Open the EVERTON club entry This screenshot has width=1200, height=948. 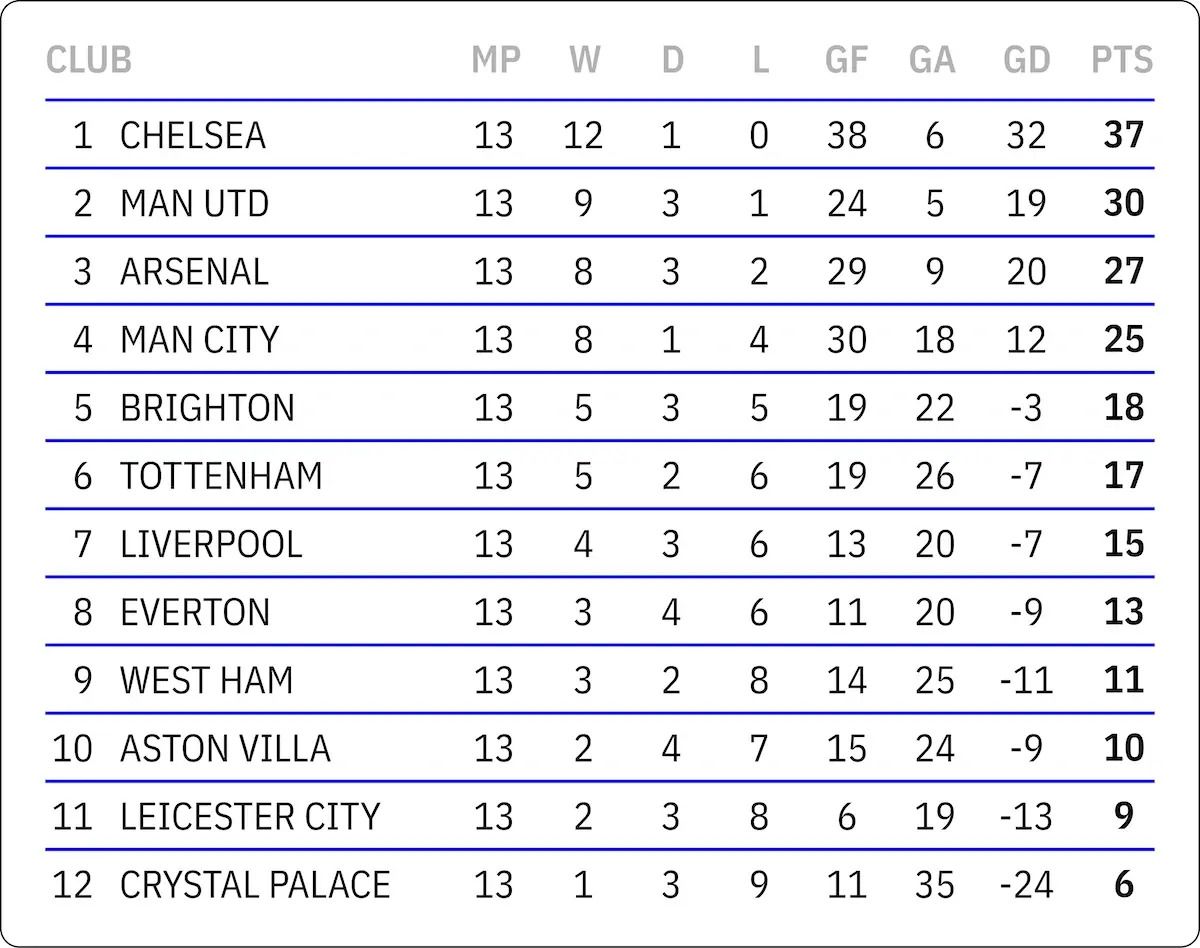coord(195,611)
